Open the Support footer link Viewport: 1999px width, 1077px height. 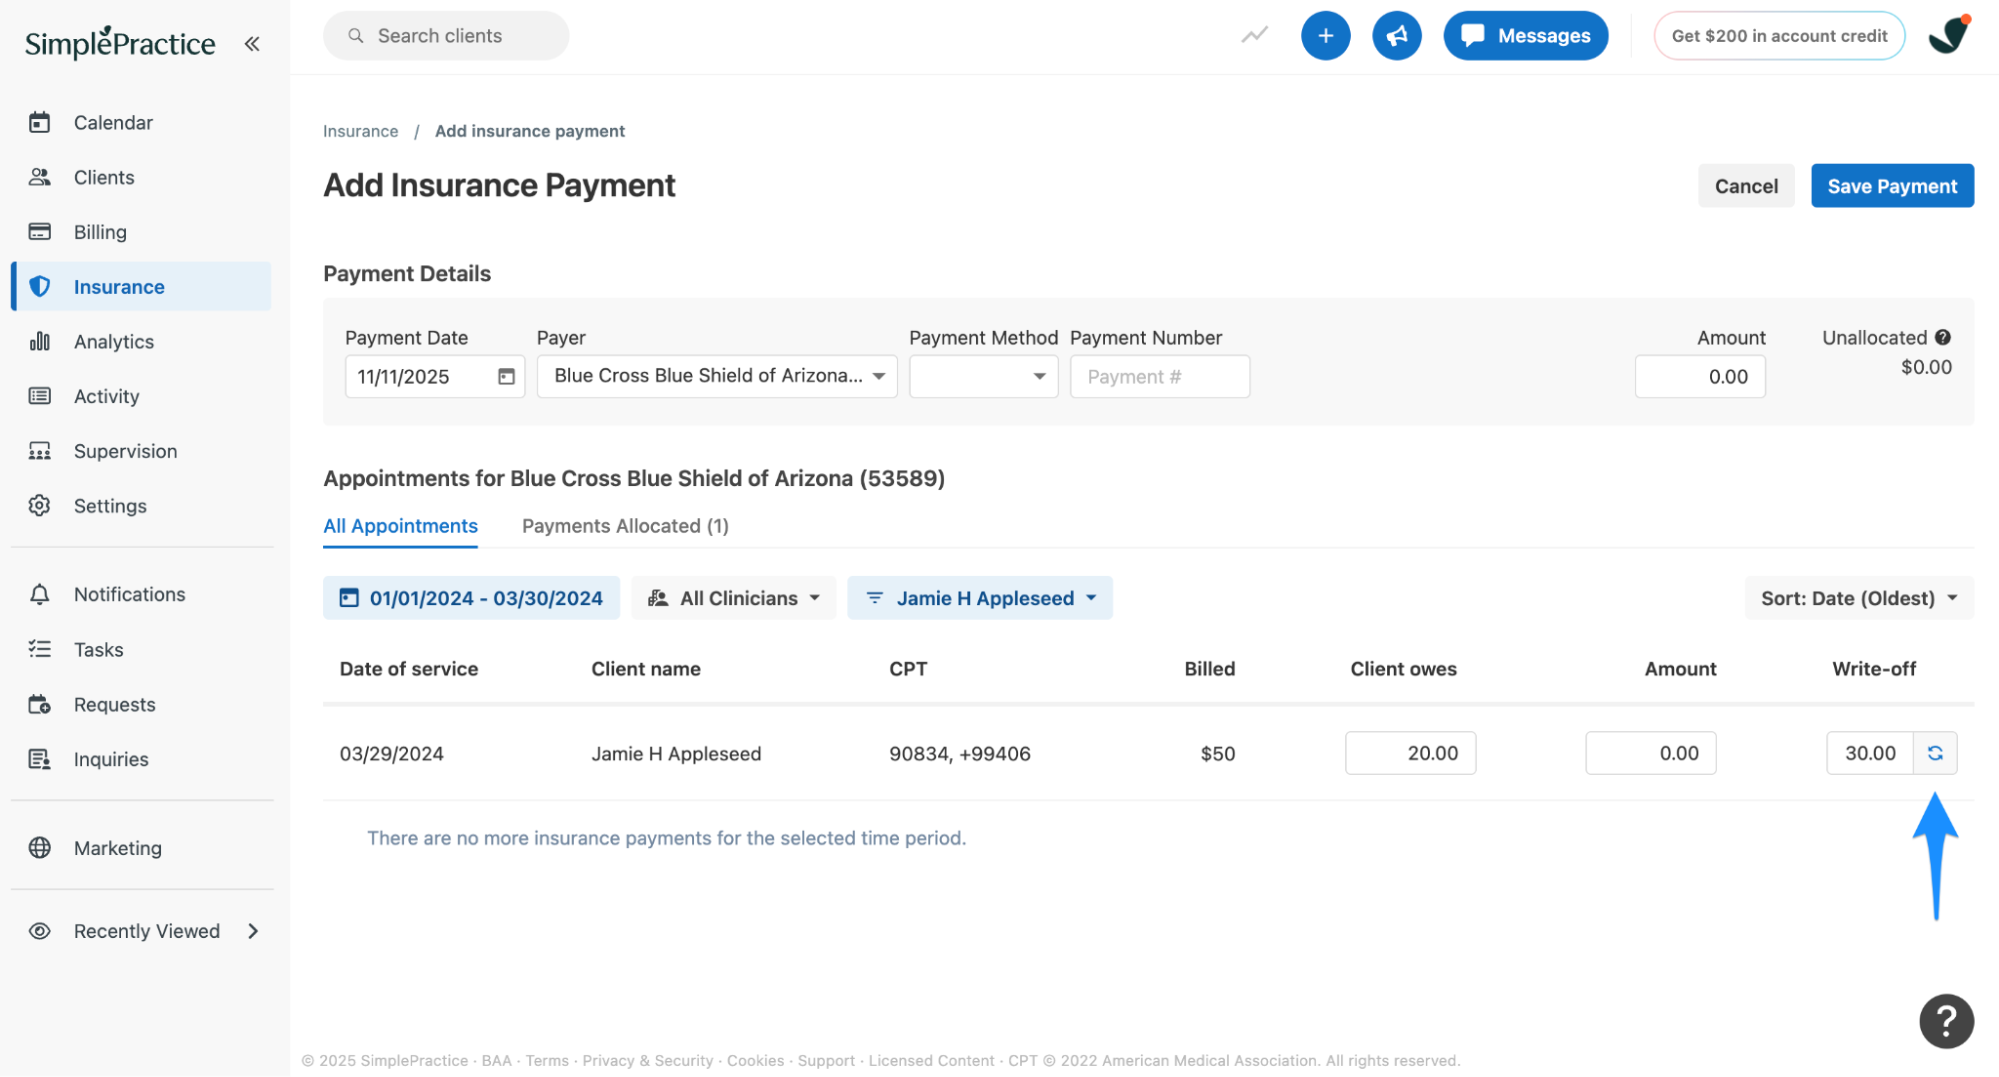[826, 1061]
